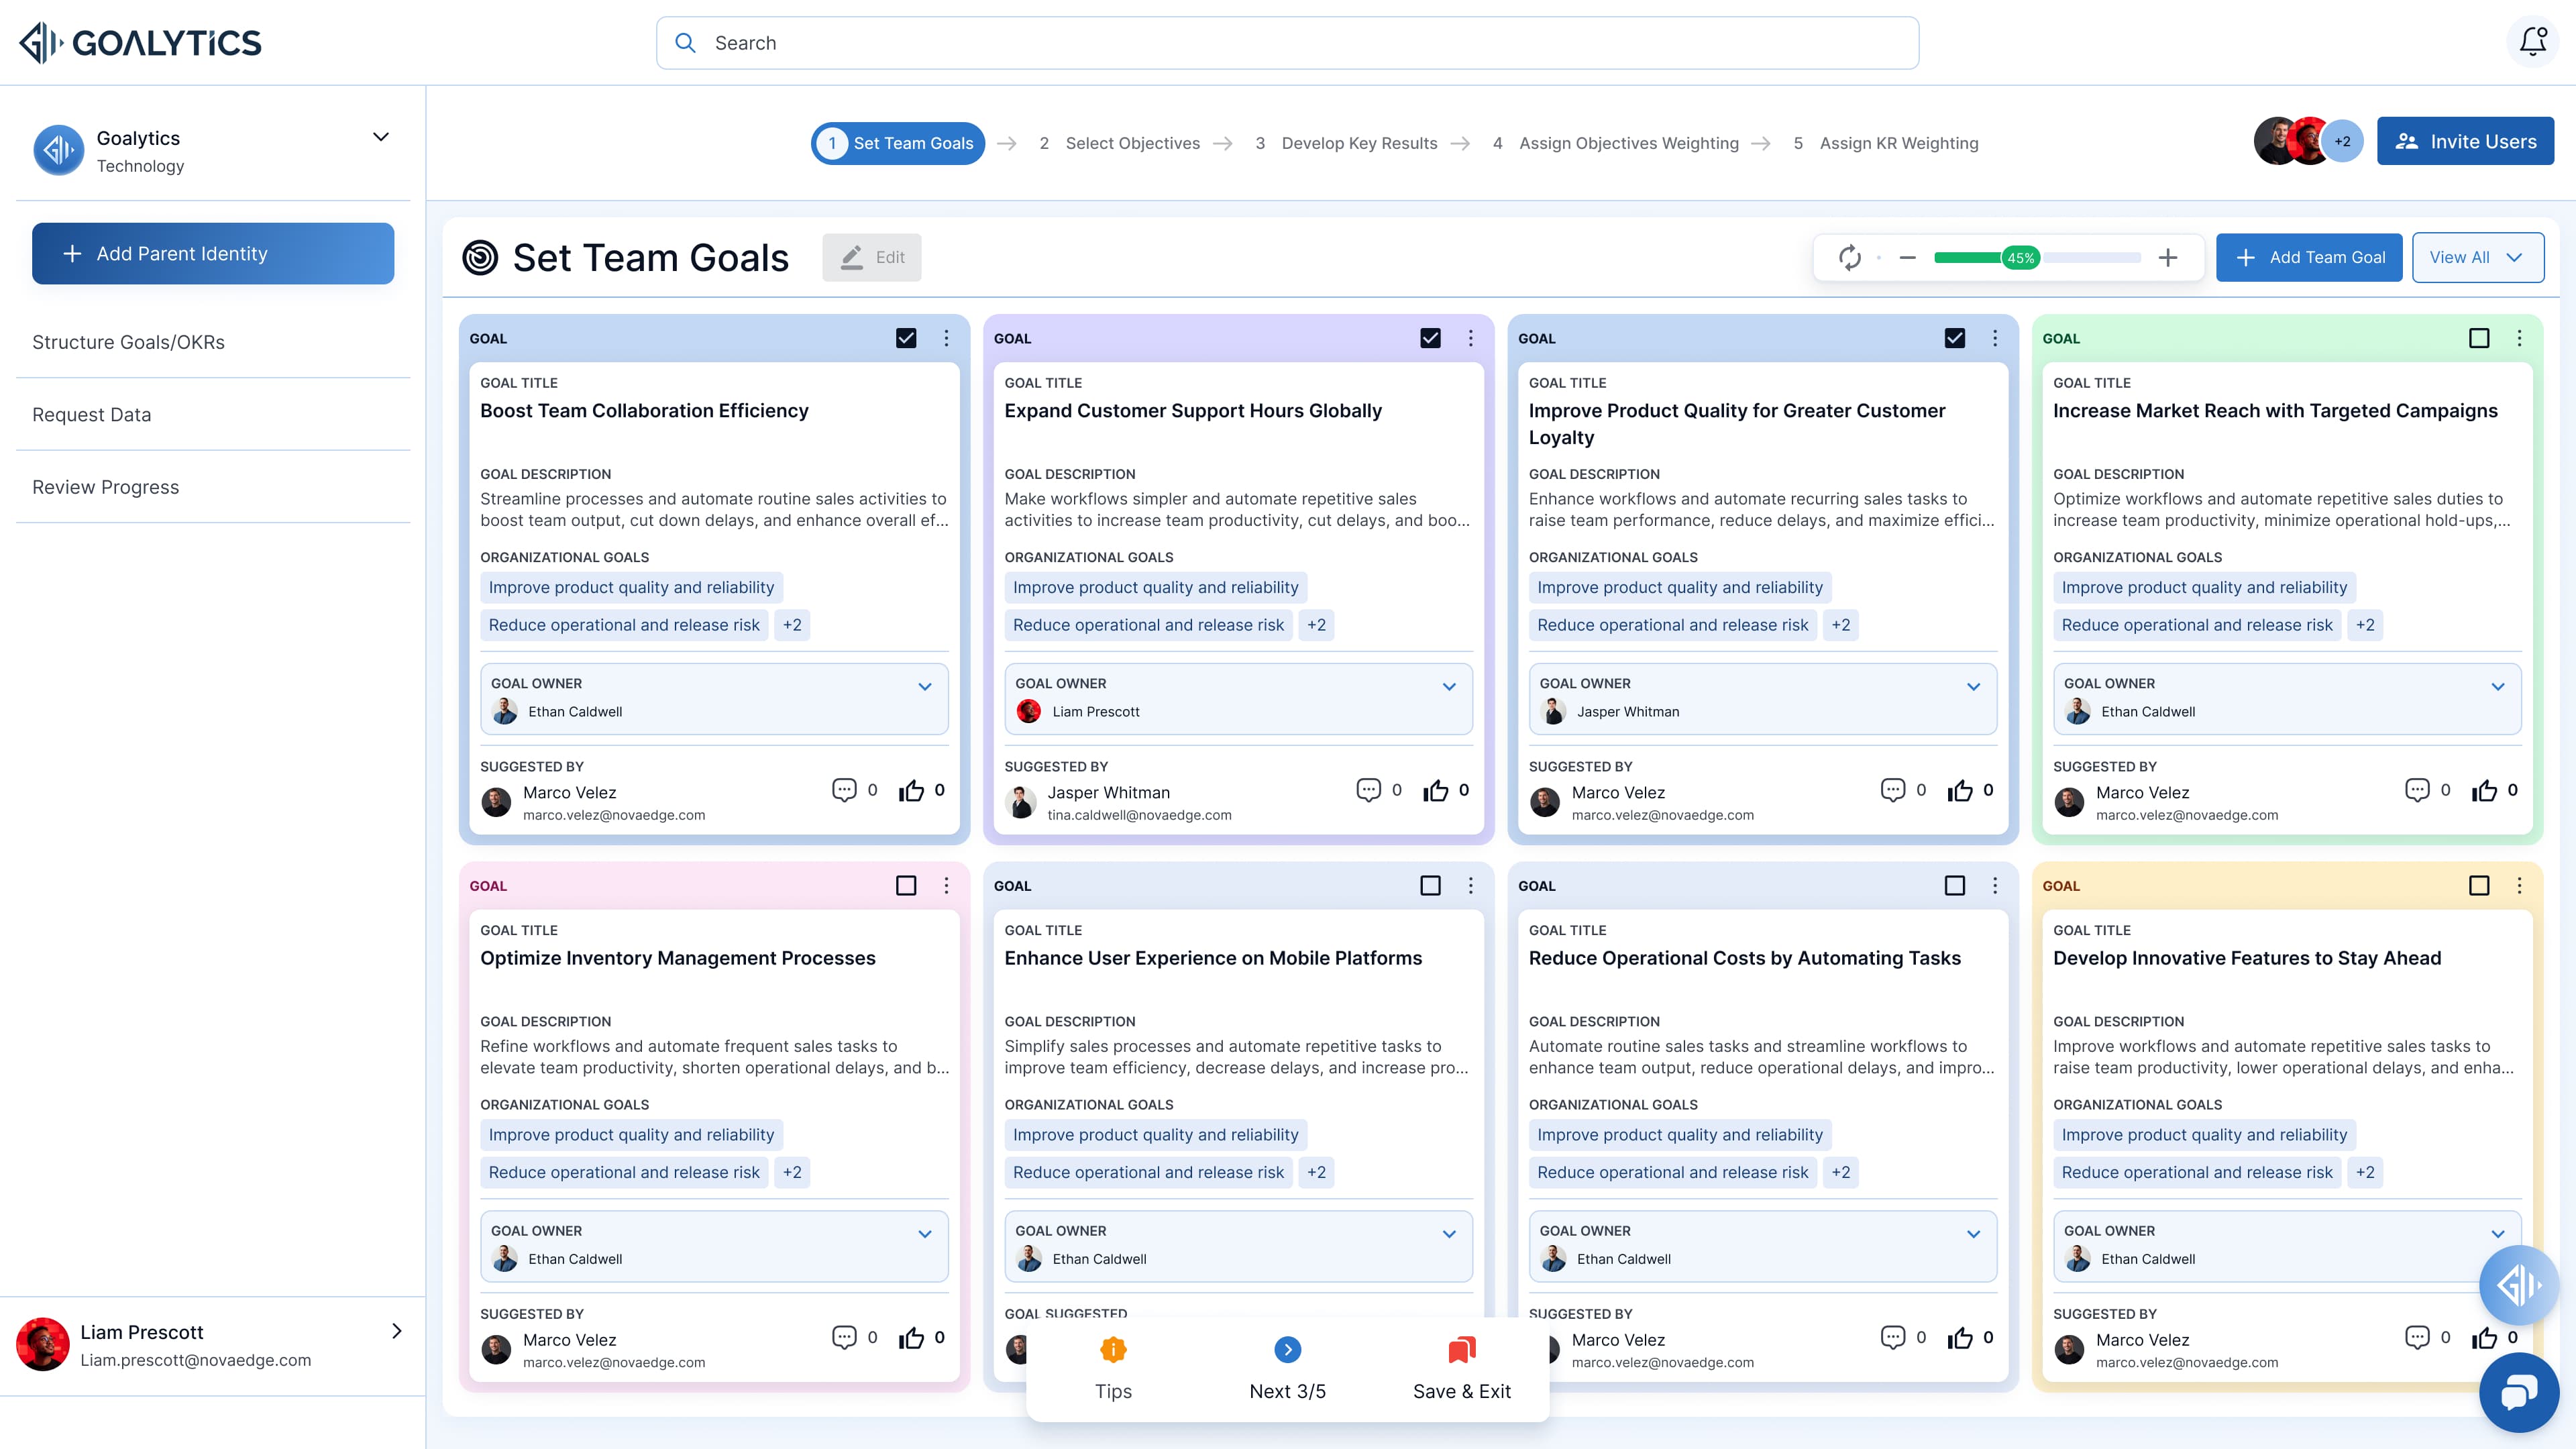Uncheck the Improve Product Quality goal checkbox

(x=1954, y=338)
